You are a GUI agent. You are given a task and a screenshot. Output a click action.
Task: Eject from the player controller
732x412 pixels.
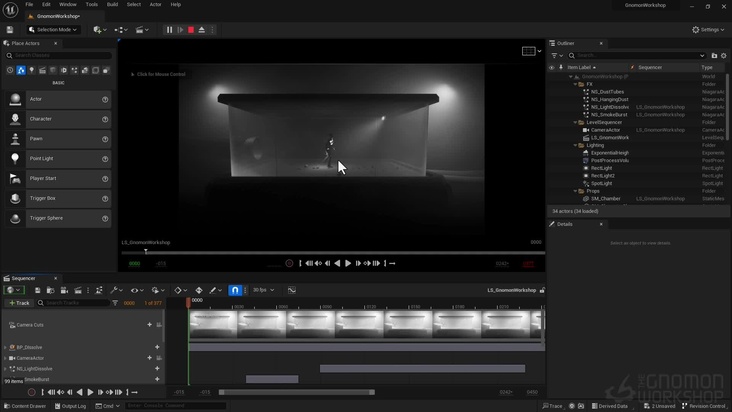point(202,30)
